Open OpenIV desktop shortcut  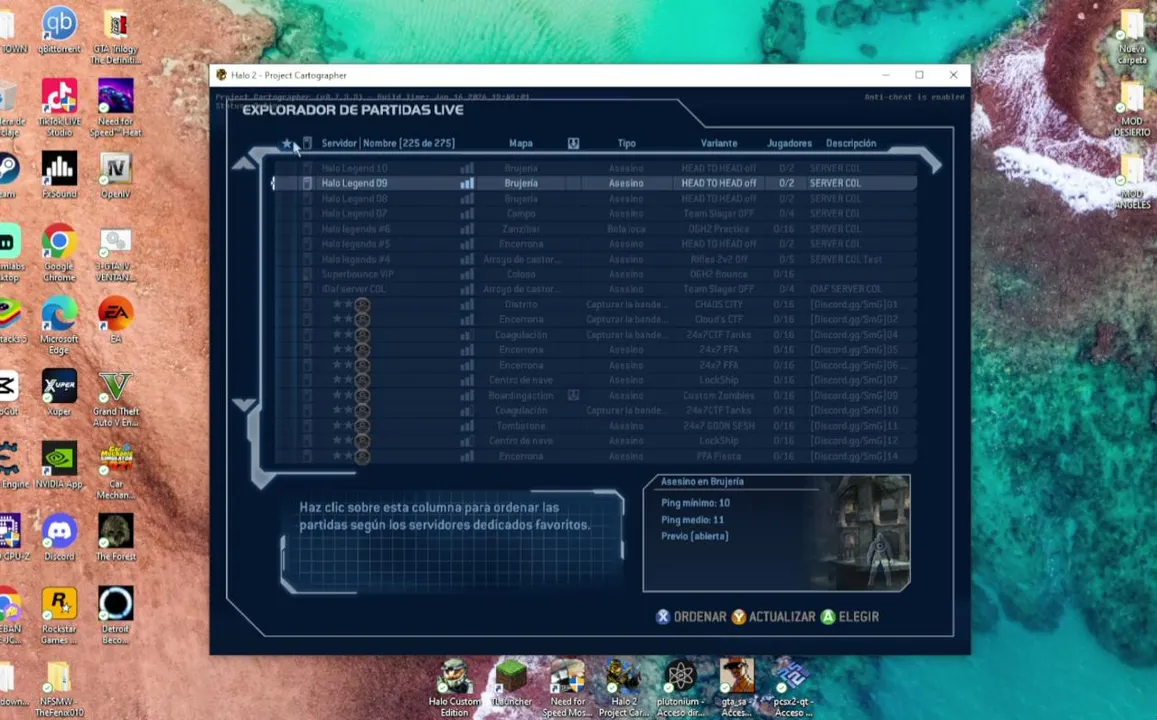tap(116, 174)
